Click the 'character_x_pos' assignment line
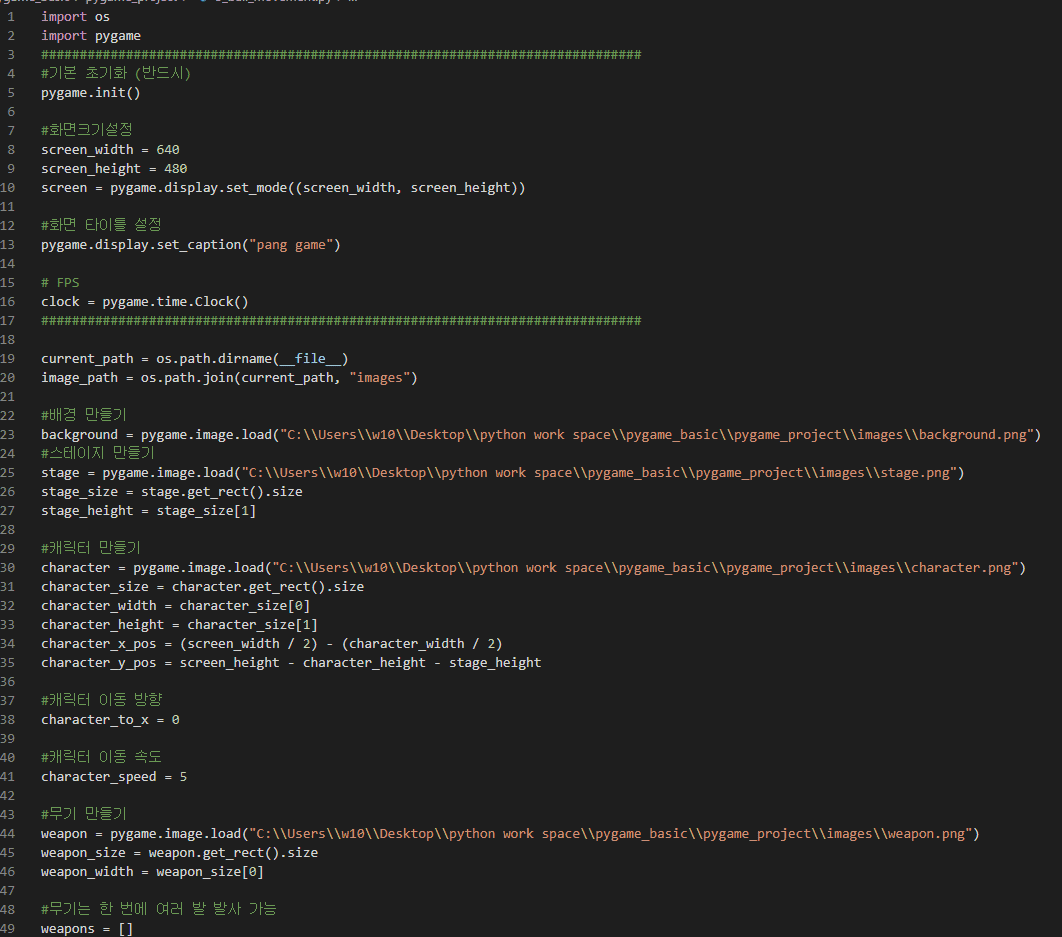This screenshot has height=937, width=1062. (272, 643)
